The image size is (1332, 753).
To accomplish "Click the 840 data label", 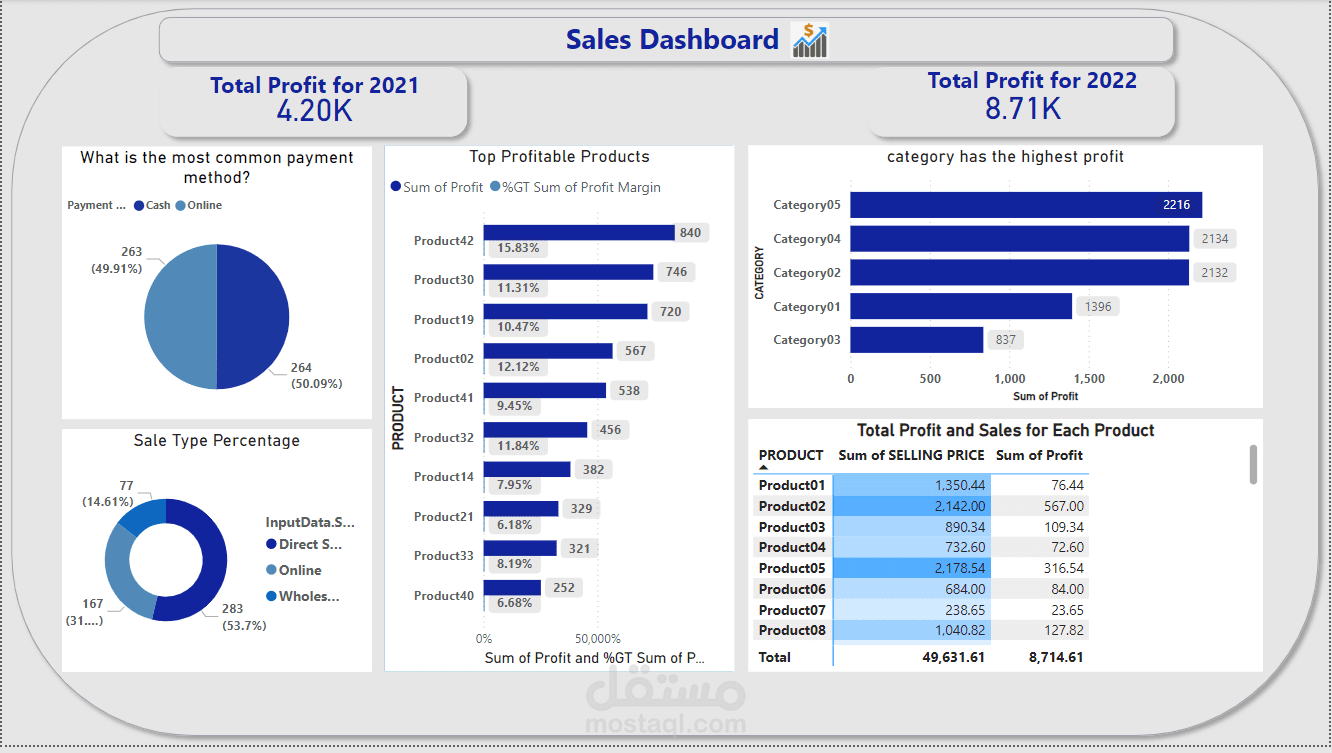I will coord(690,233).
